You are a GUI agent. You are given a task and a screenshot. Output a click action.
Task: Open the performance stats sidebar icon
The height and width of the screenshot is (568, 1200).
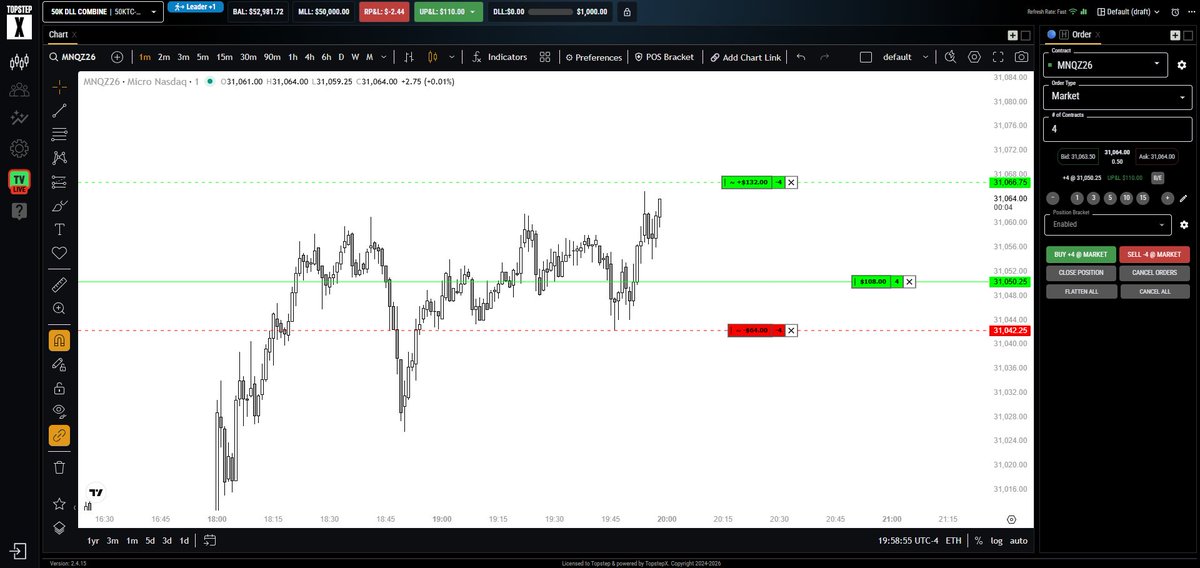coord(19,119)
